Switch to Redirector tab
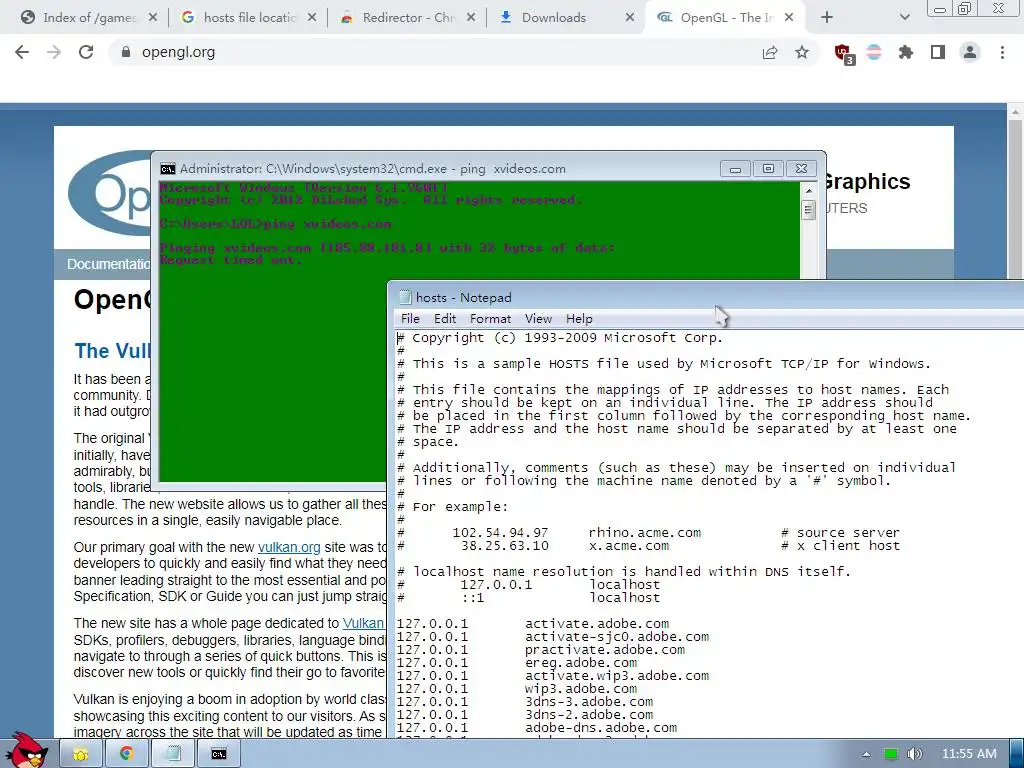Screen dimensions: 1024x768 point(409,18)
